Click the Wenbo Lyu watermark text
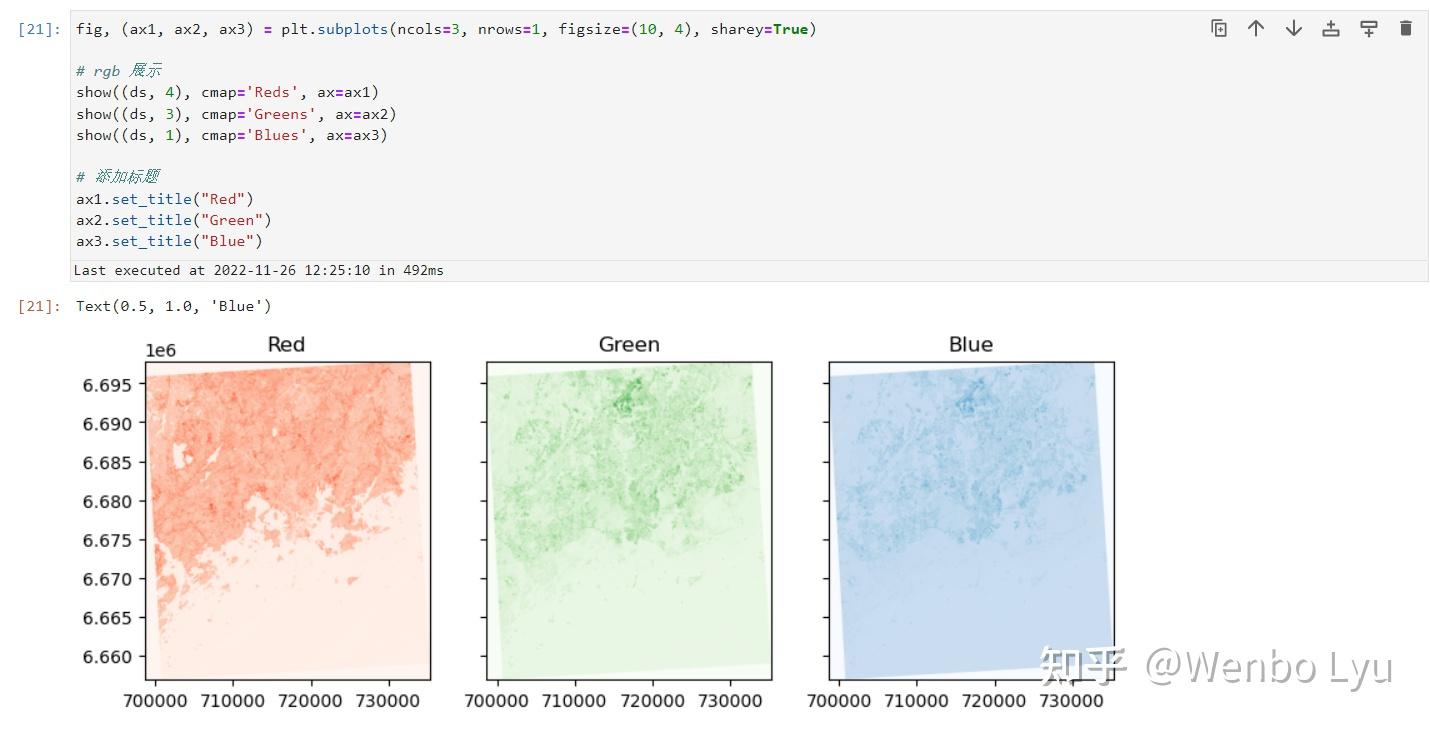The image size is (1430, 731). 1269,666
